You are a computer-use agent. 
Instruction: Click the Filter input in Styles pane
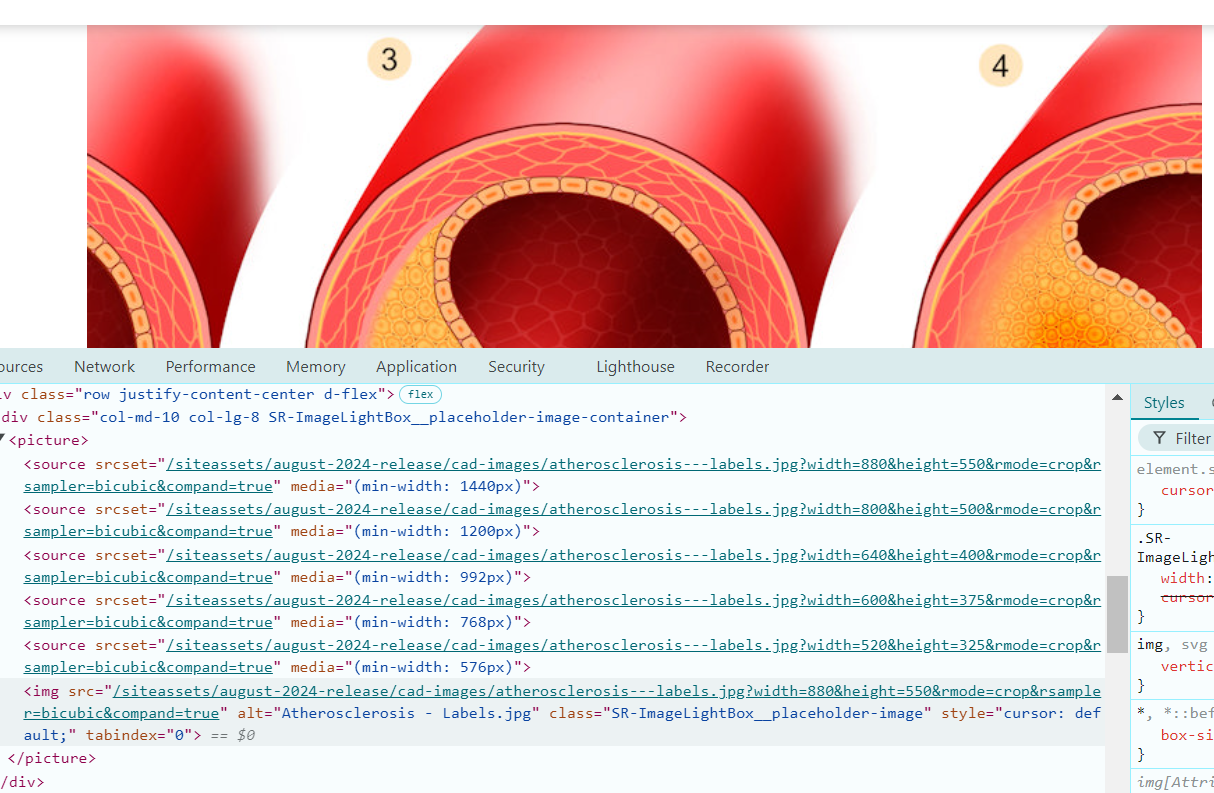(1192, 438)
